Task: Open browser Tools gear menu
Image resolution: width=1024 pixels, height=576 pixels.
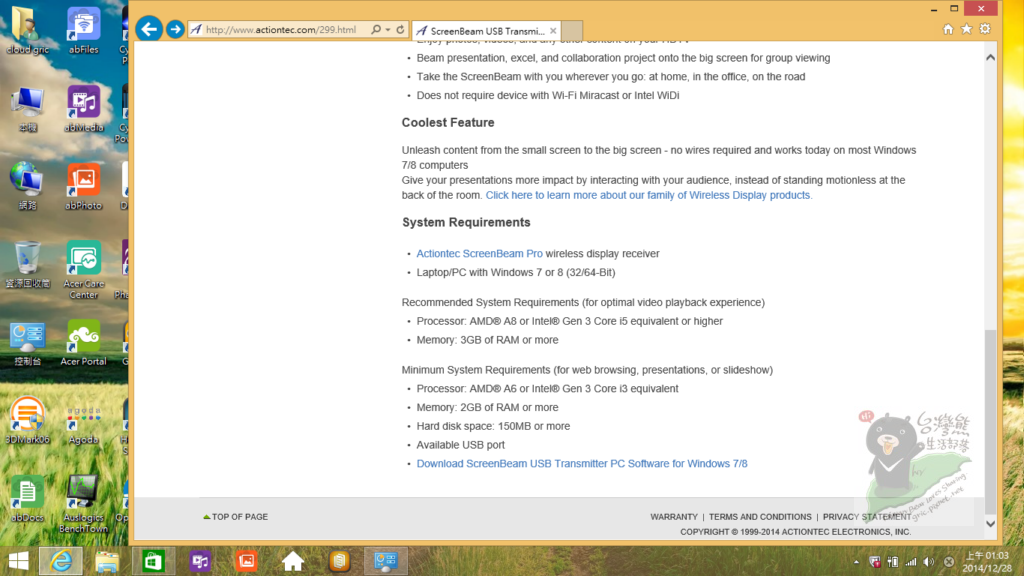Action: 985,29
